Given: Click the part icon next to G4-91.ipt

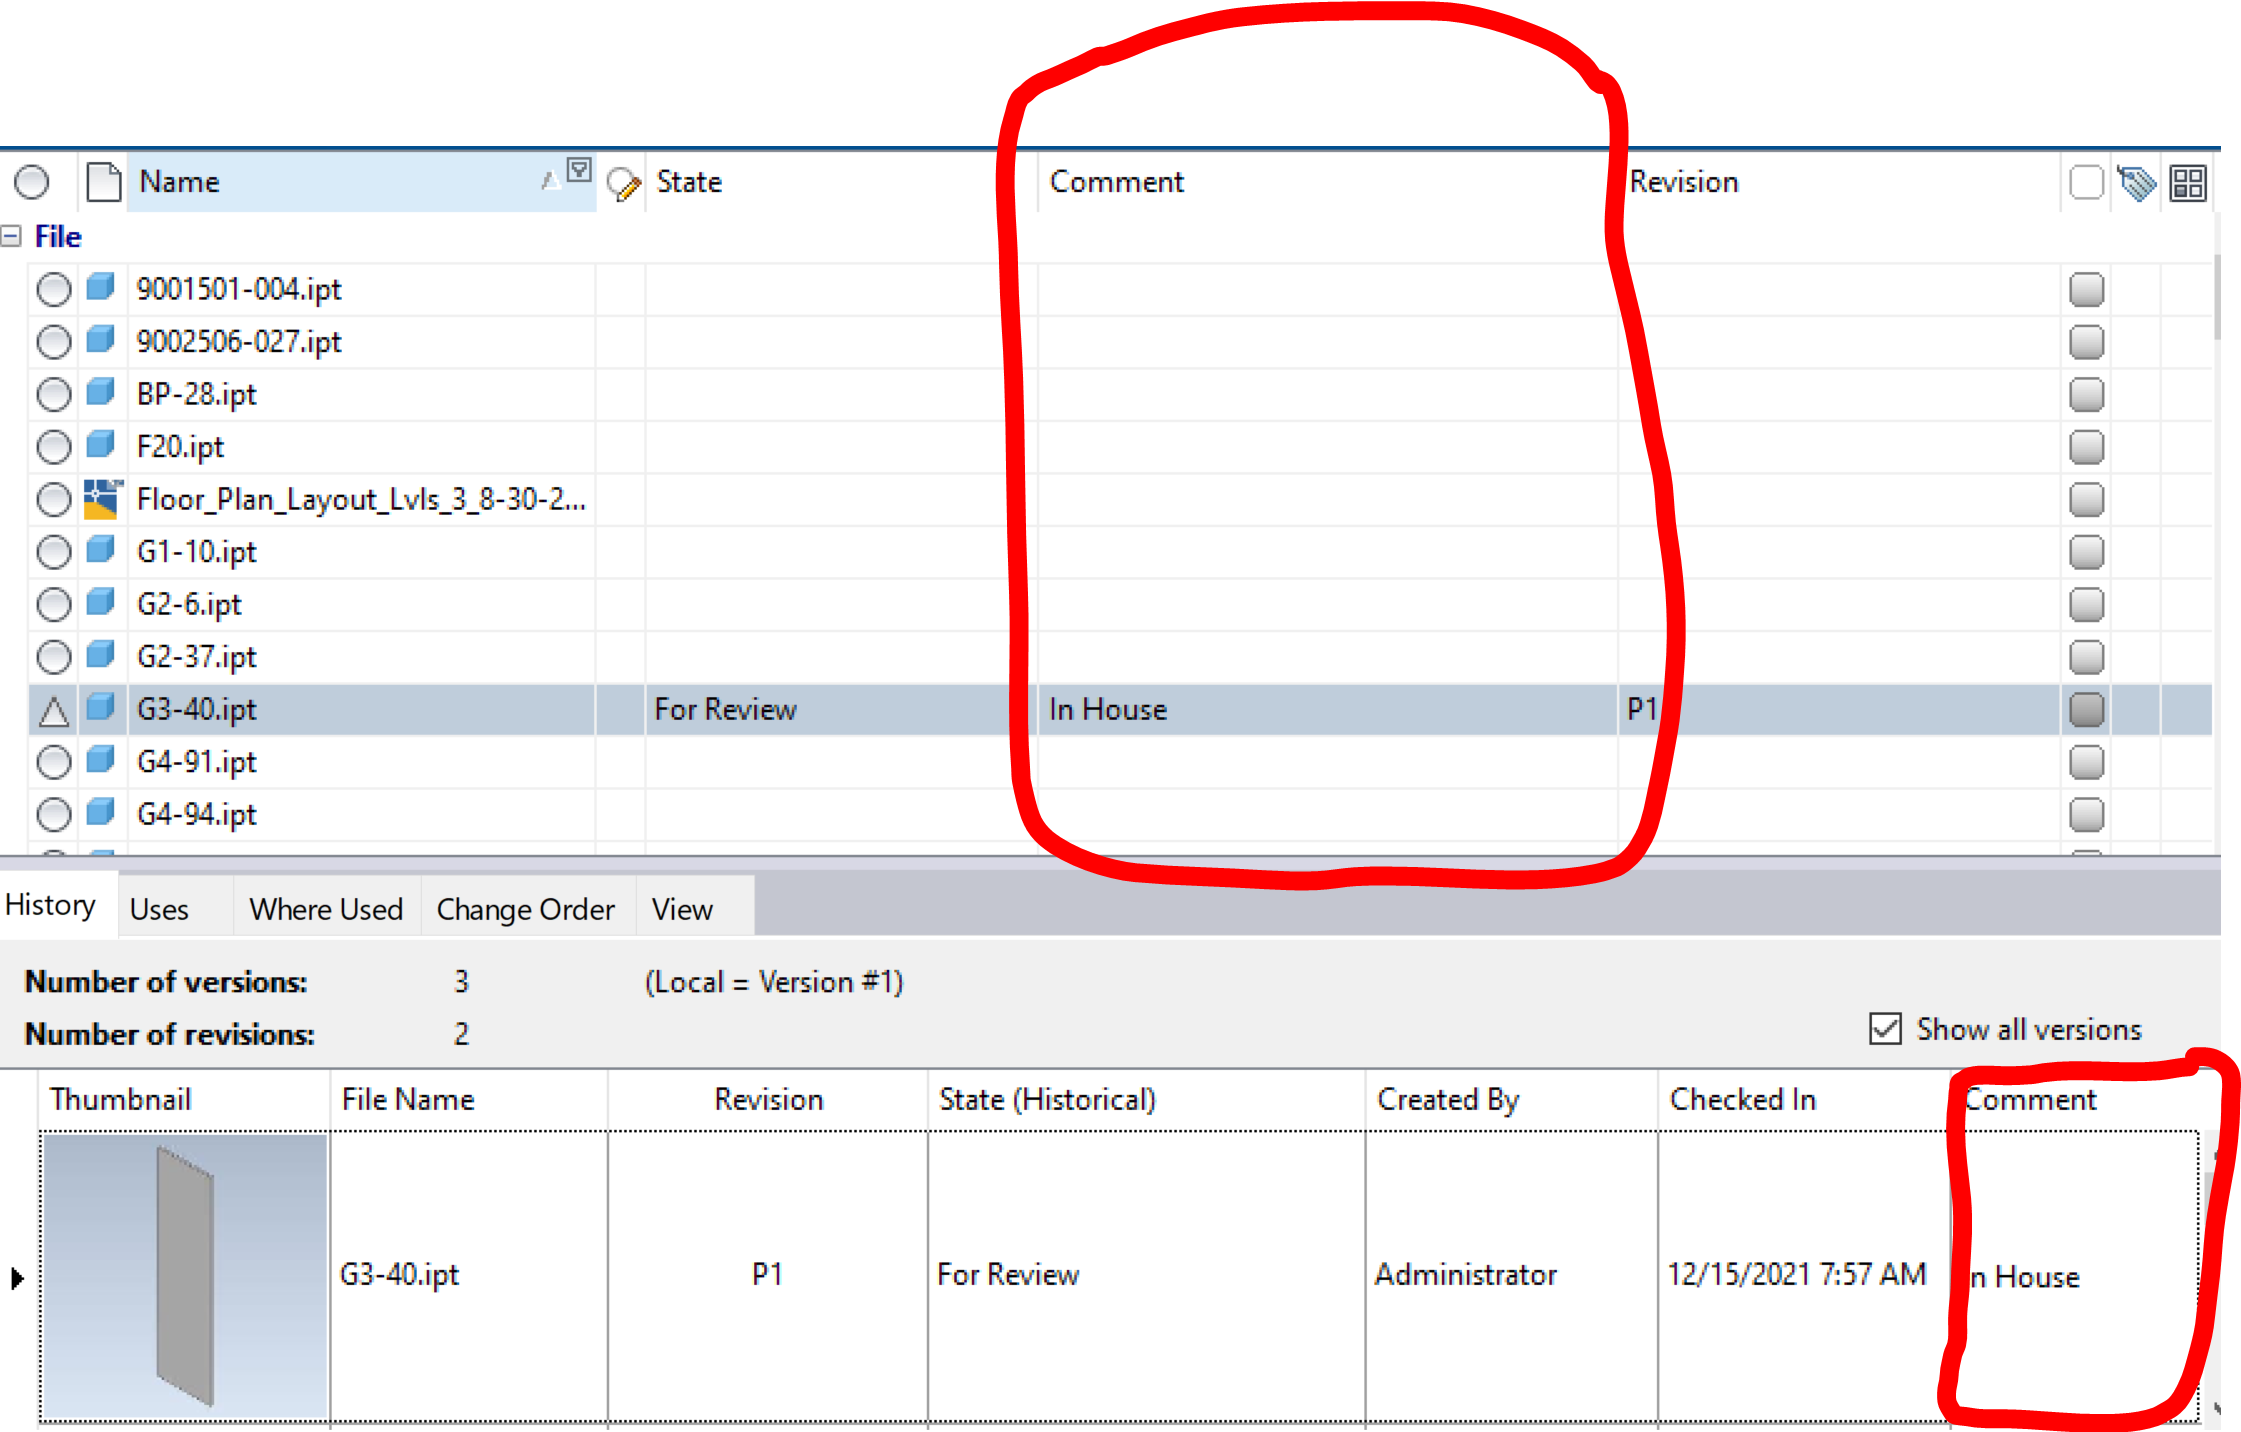Looking at the screenshot, I should pyautogui.click(x=100, y=760).
